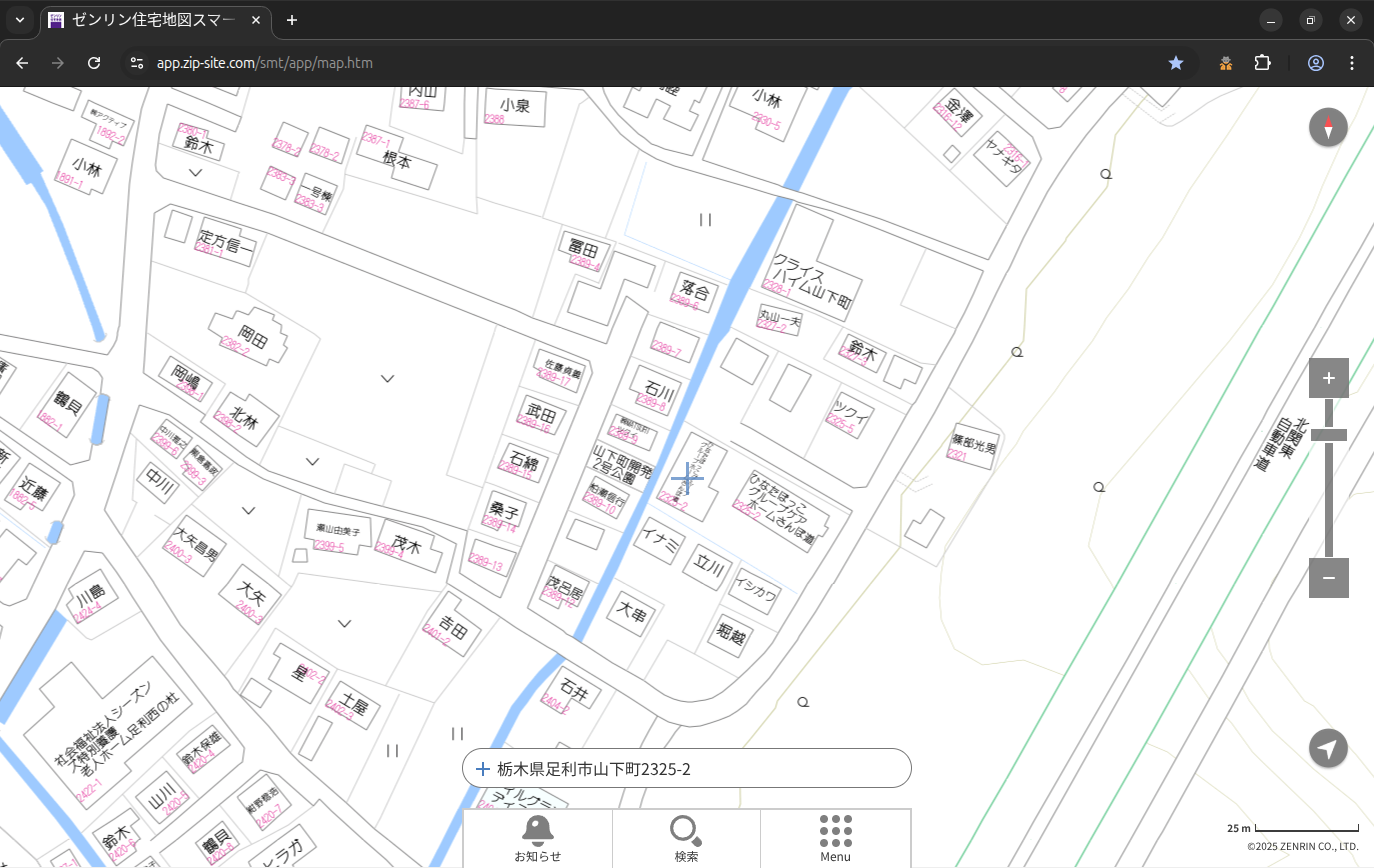Expand the tab search dropdown arrow

[x=19, y=20]
